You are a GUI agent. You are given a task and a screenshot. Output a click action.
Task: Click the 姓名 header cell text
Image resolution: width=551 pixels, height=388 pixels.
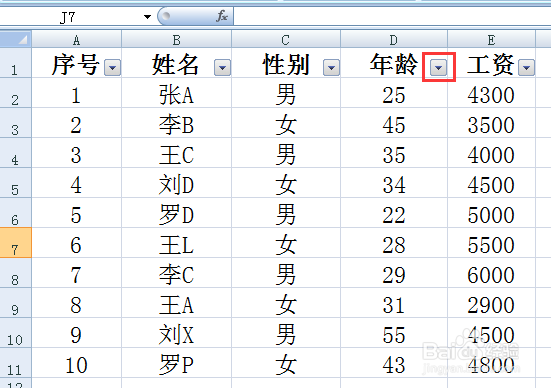pyautogui.click(x=175, y=65)
